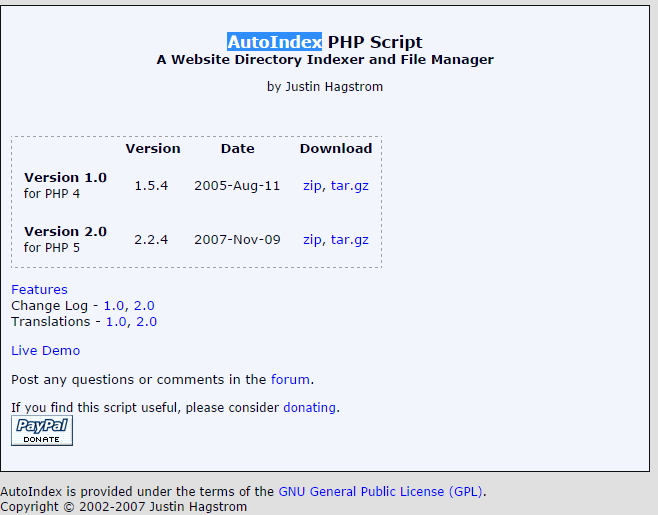The image size is (658, 515).
Task: Click the Date column header
Action: (x=238, y=149)
